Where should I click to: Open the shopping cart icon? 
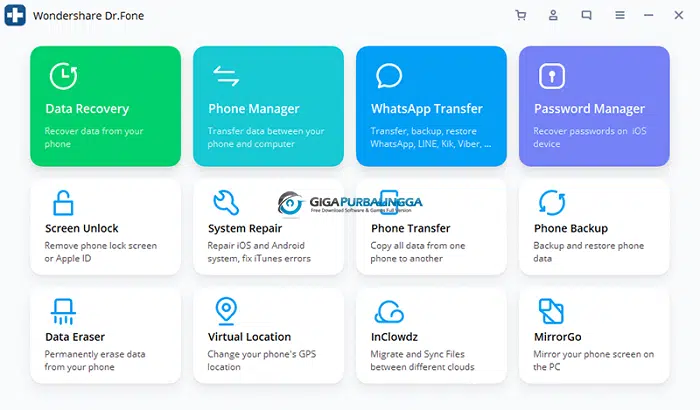click(x=521, y=15)
